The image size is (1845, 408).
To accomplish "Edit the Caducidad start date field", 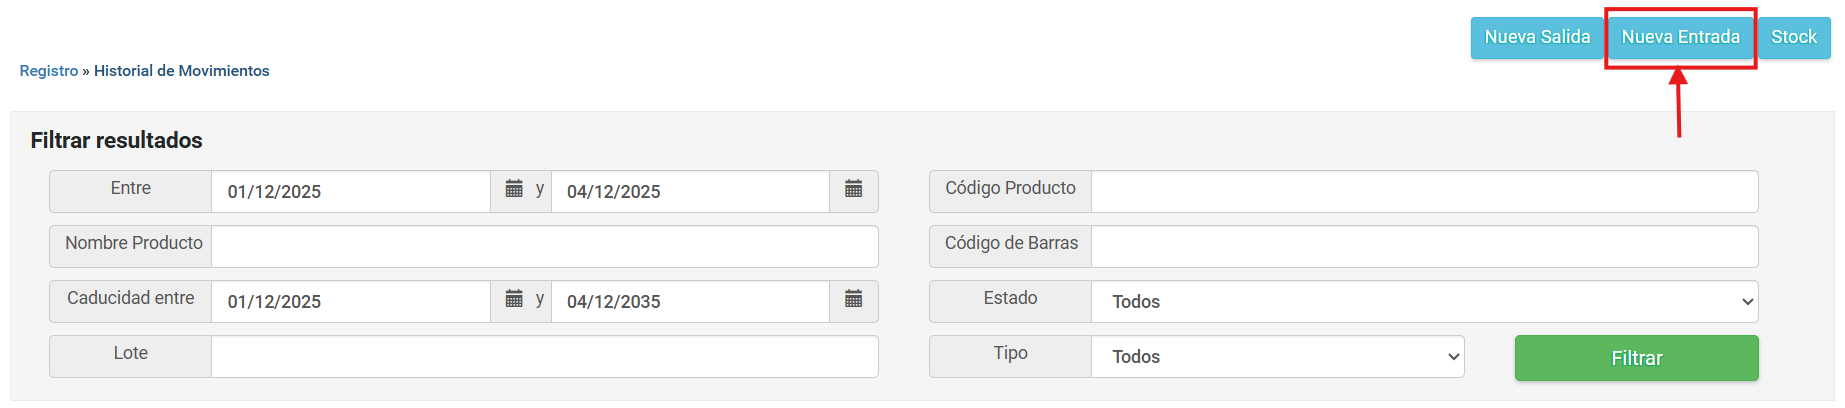I will (350, 302).
